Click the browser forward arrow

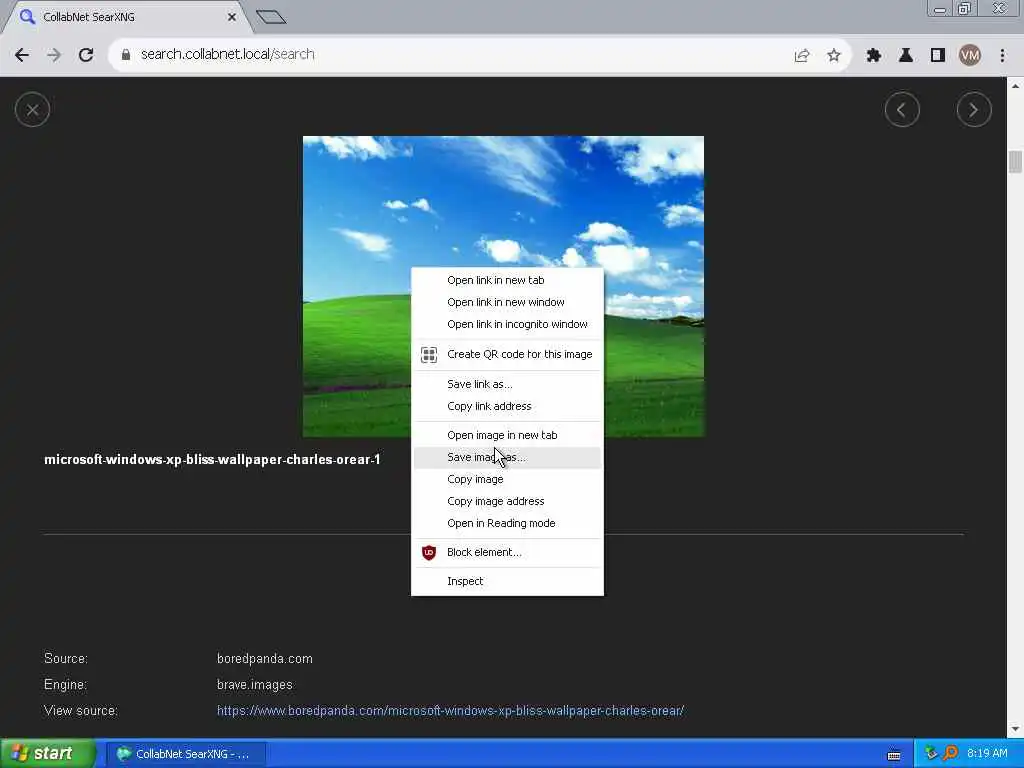pos(54,55)
